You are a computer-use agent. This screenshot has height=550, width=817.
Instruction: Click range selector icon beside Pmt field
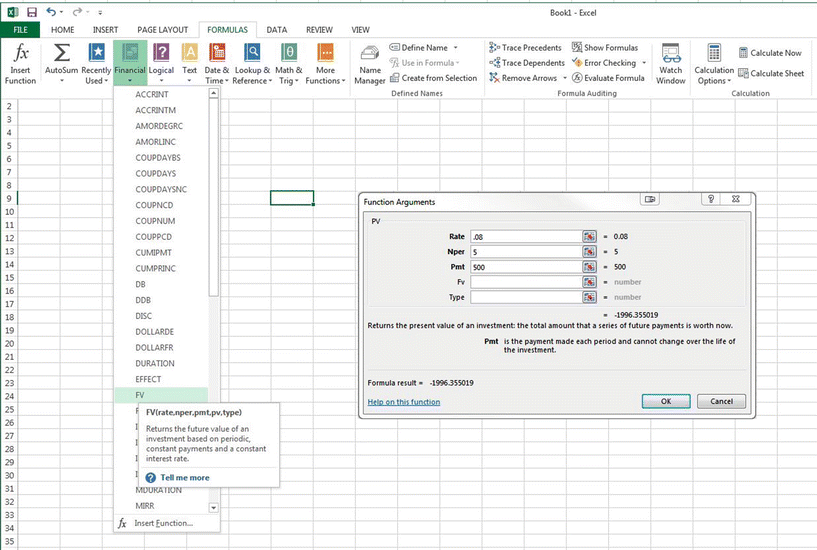589,267
